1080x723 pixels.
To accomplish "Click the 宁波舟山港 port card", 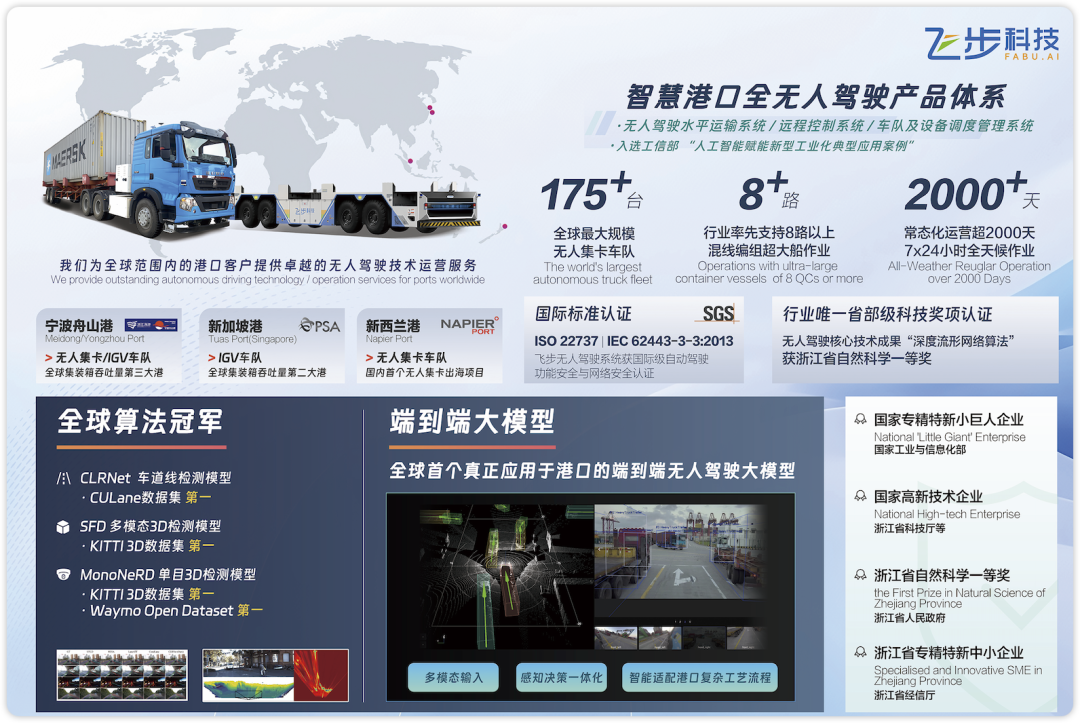I will point(108,346).
